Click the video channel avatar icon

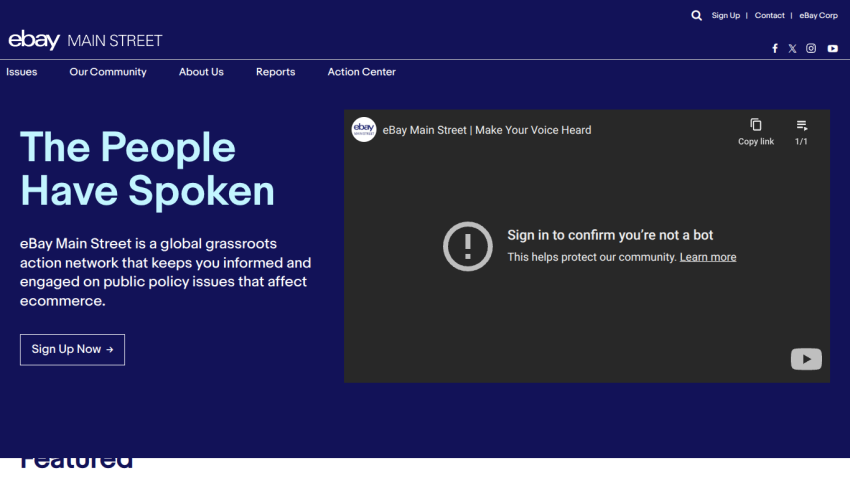tap(364, 130)
